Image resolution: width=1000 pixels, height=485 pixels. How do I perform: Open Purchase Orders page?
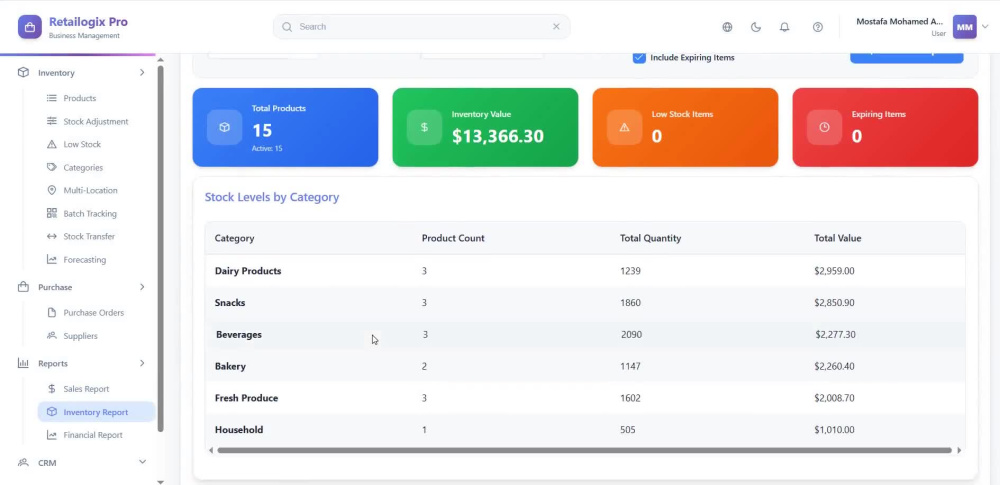click(96, 313)
